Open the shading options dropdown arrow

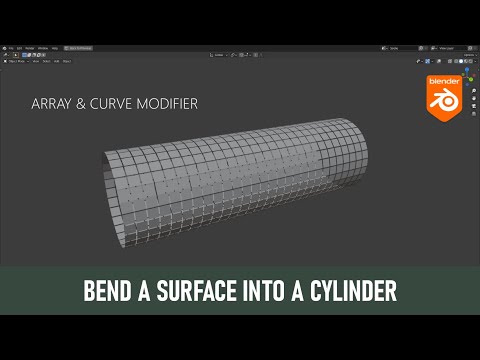(x=475, y=61)
